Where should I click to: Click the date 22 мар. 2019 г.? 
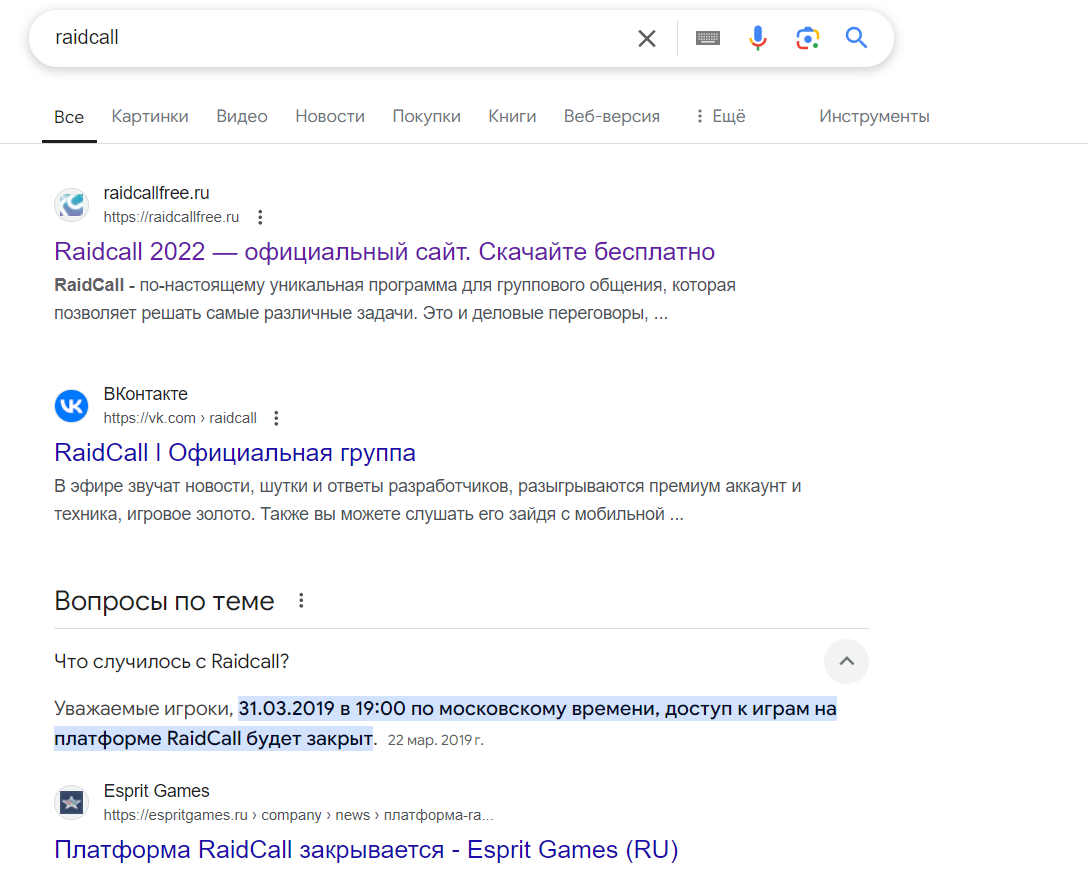pos(435,741)
